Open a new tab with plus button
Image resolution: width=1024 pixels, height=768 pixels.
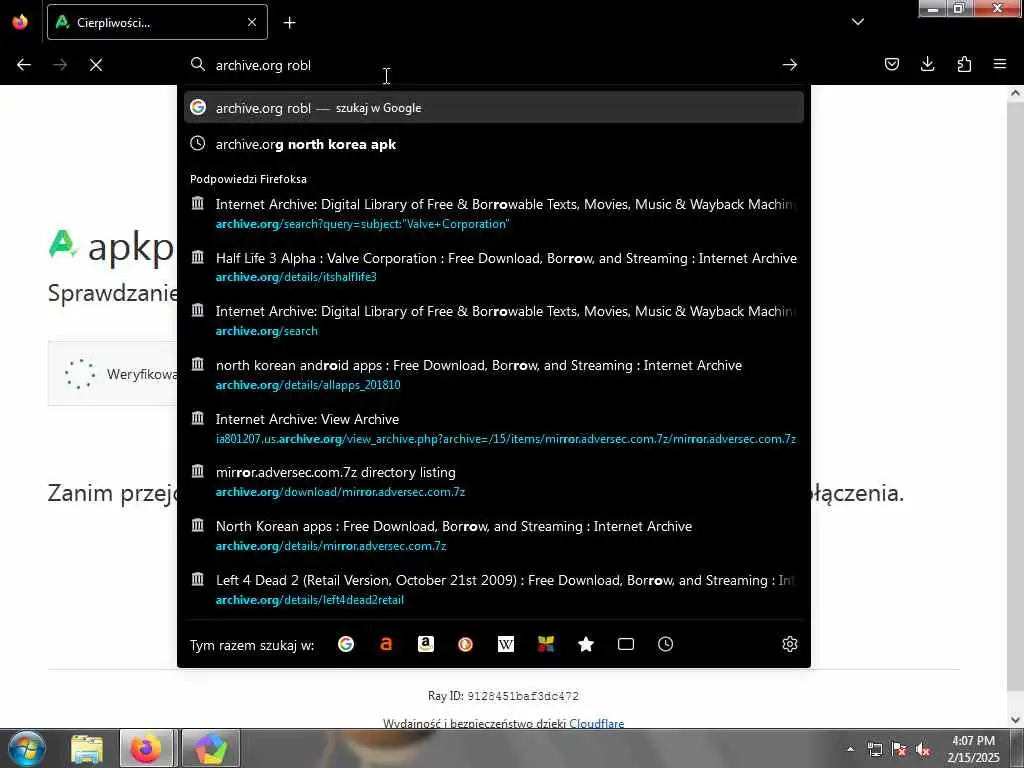pyautogui.click(x=289, y=23)
